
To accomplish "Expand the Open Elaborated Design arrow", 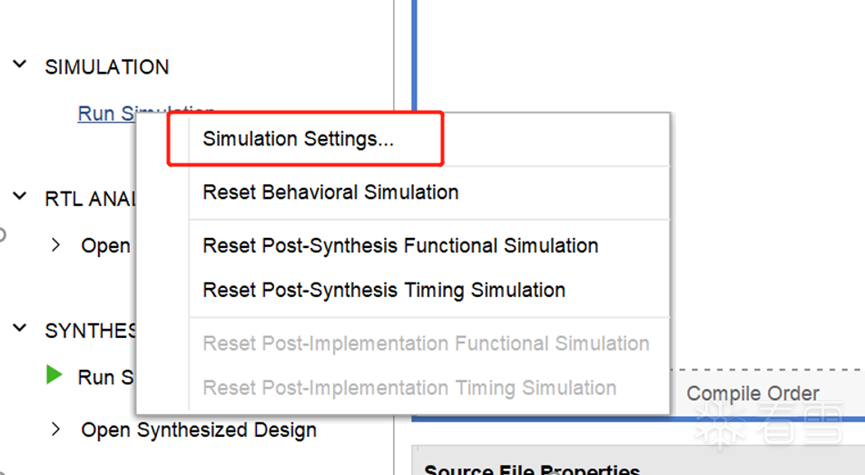I will [x=56, y=244].
